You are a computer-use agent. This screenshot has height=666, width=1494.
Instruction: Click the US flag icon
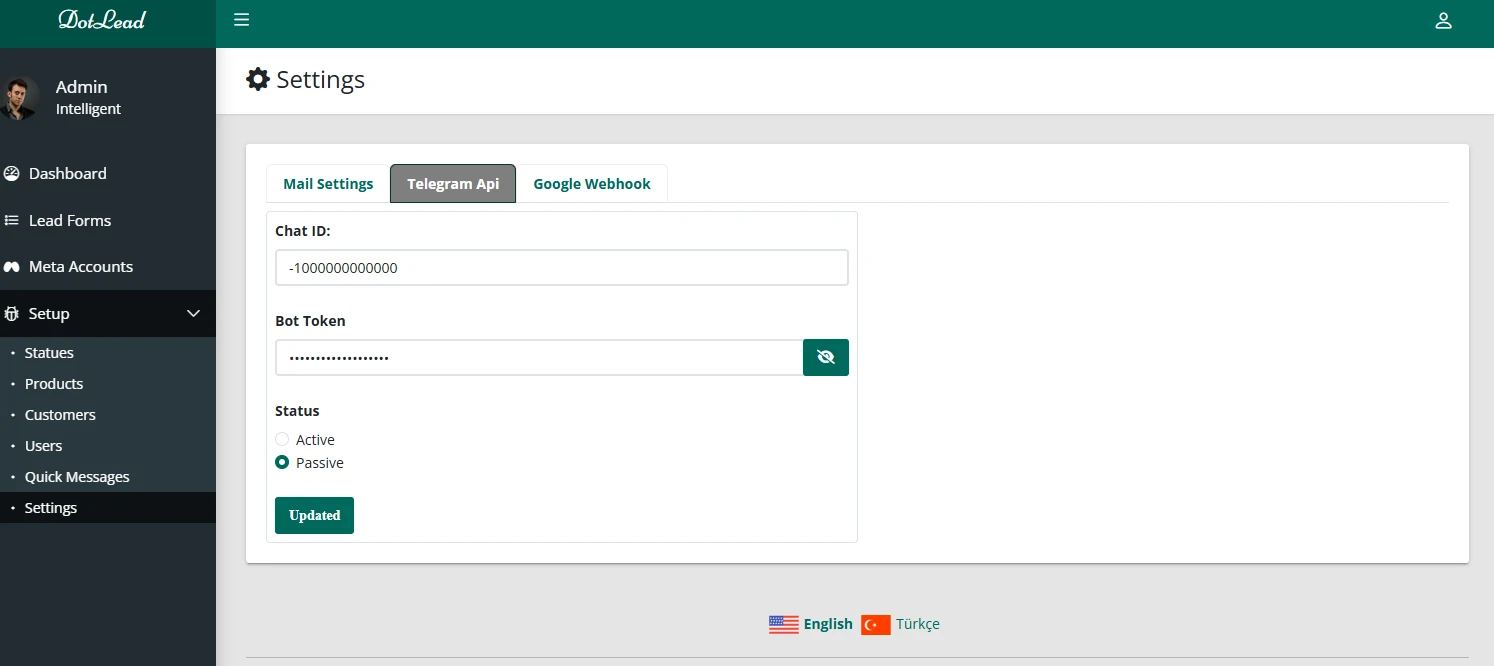(x=783, y=624)
